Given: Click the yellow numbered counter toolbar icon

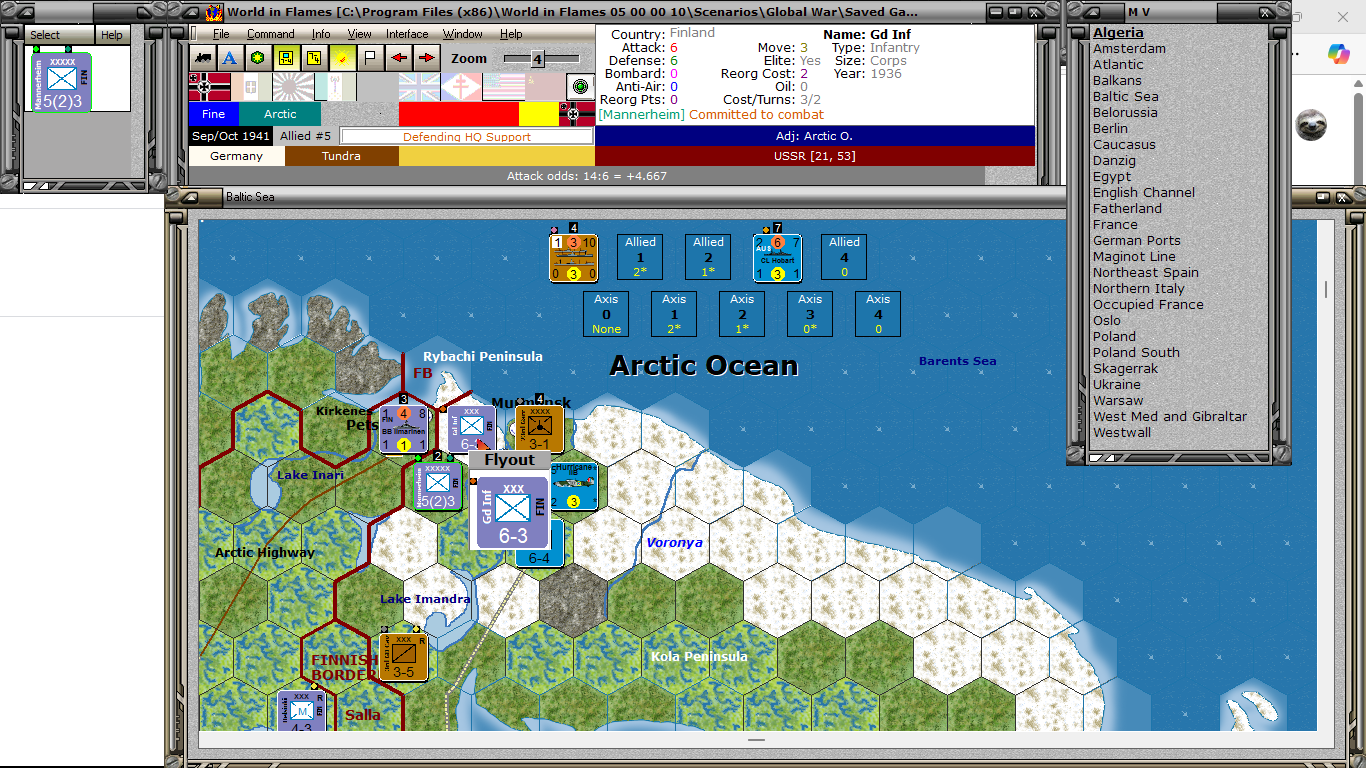Looking at the screenshot, I should click(x=314, y=58).
